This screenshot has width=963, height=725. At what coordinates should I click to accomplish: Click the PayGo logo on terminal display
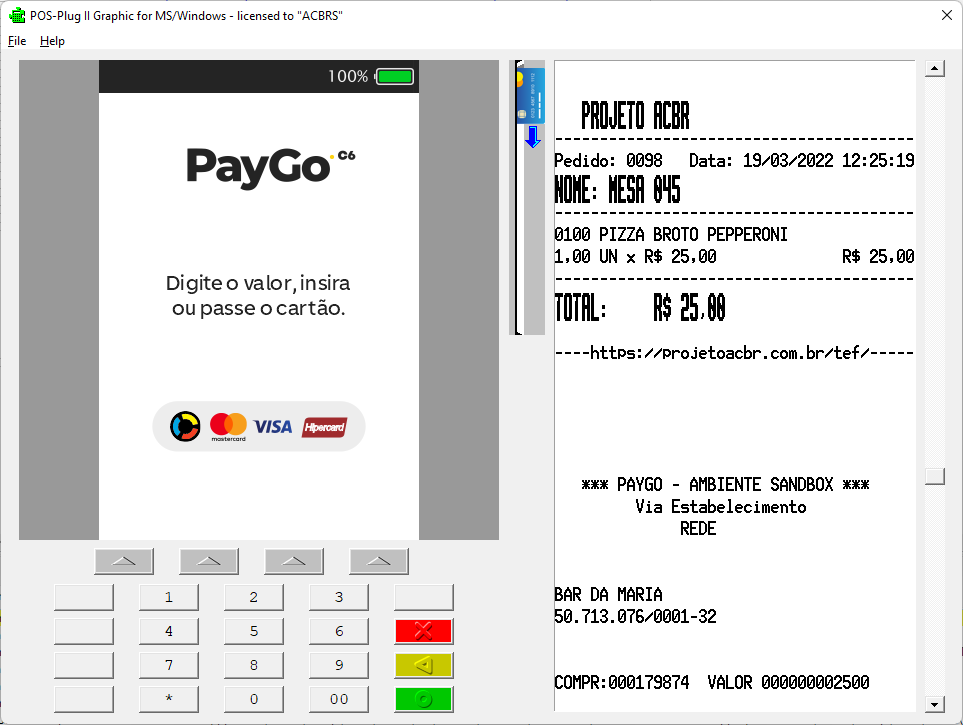click(x=271, y=167)
